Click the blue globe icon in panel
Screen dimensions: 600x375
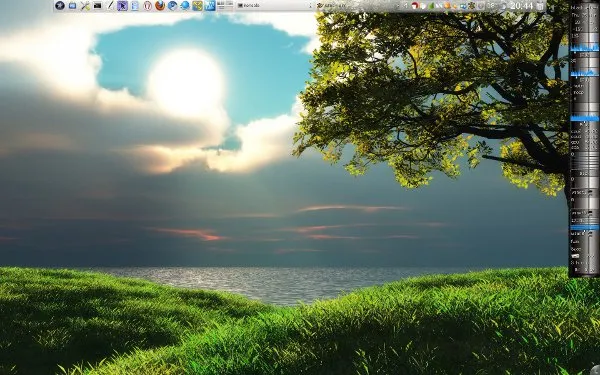point(185,5)
